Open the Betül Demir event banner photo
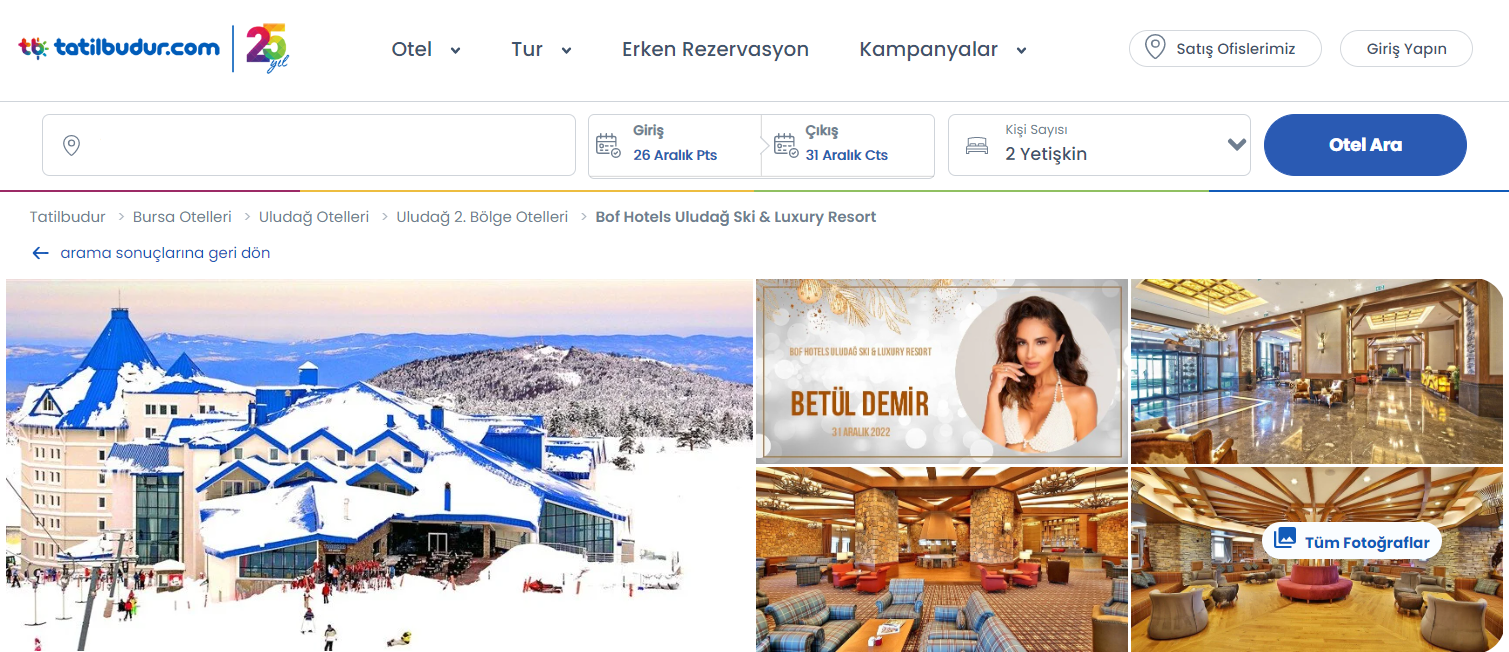 point(941,371)
